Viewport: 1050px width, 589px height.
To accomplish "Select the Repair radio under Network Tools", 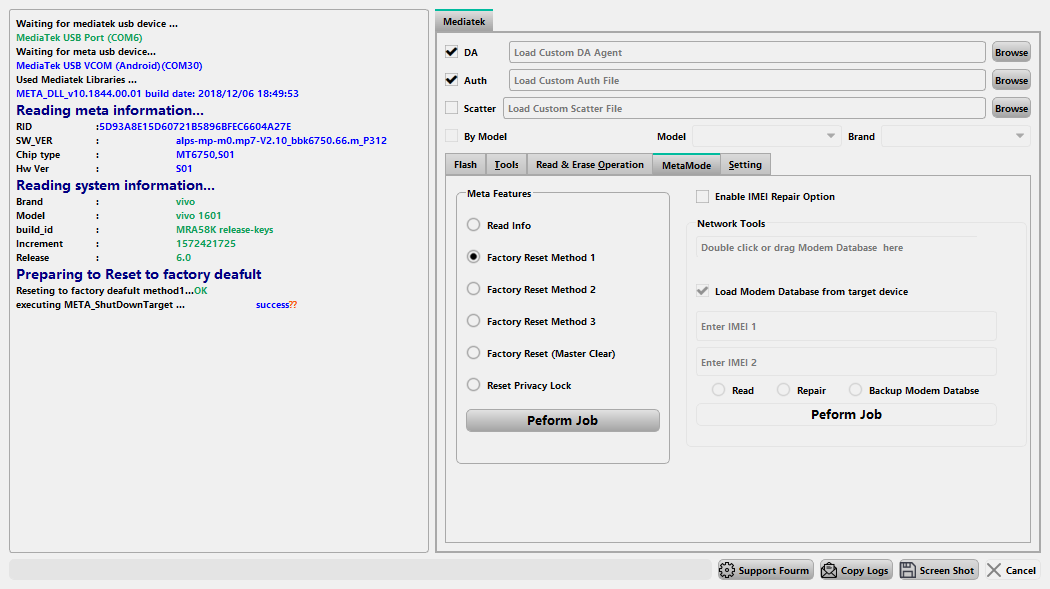I will tap(783, 390).
